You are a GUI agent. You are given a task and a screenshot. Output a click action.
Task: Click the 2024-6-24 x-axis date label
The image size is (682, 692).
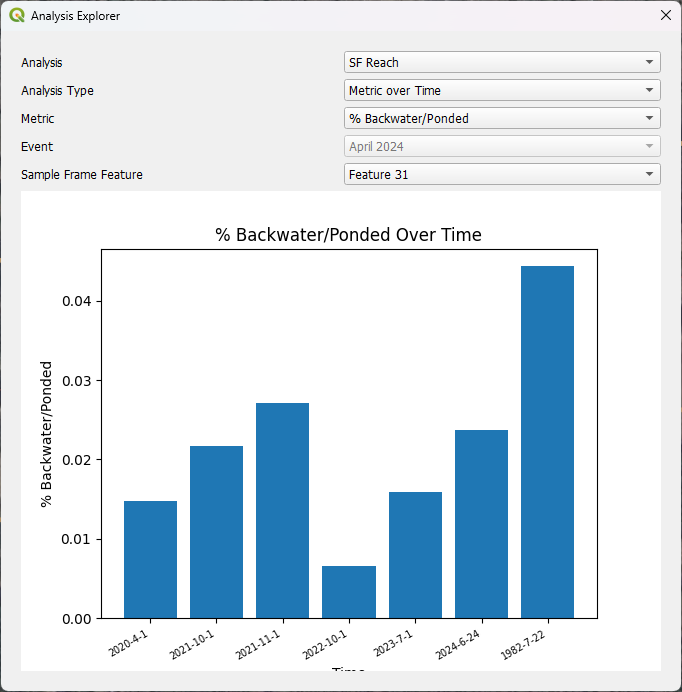tap(458, 645)
